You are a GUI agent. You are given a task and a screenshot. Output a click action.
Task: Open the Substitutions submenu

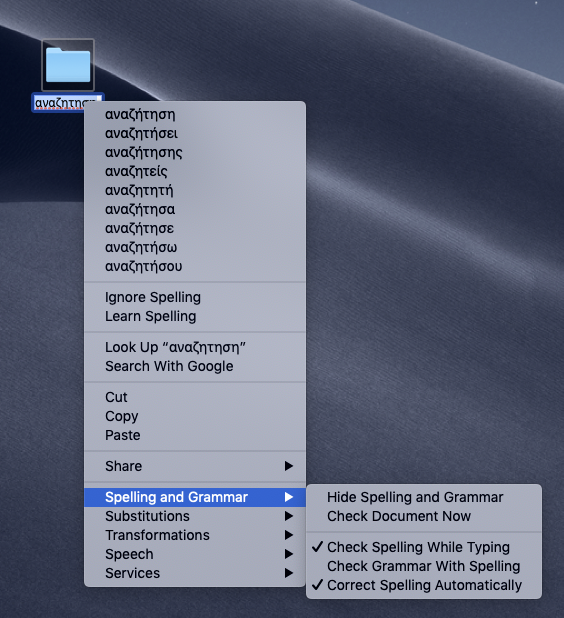click(x=195, y=516)
